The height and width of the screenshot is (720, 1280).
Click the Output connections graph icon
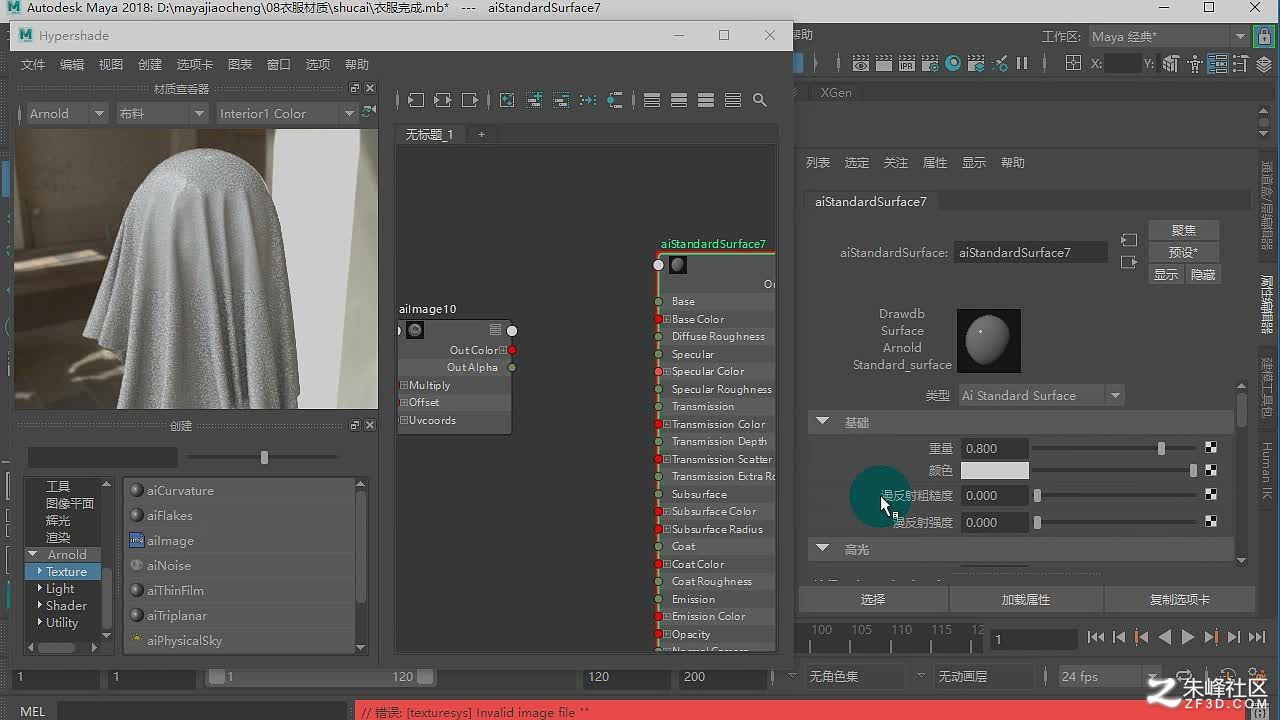coord(470,100)
